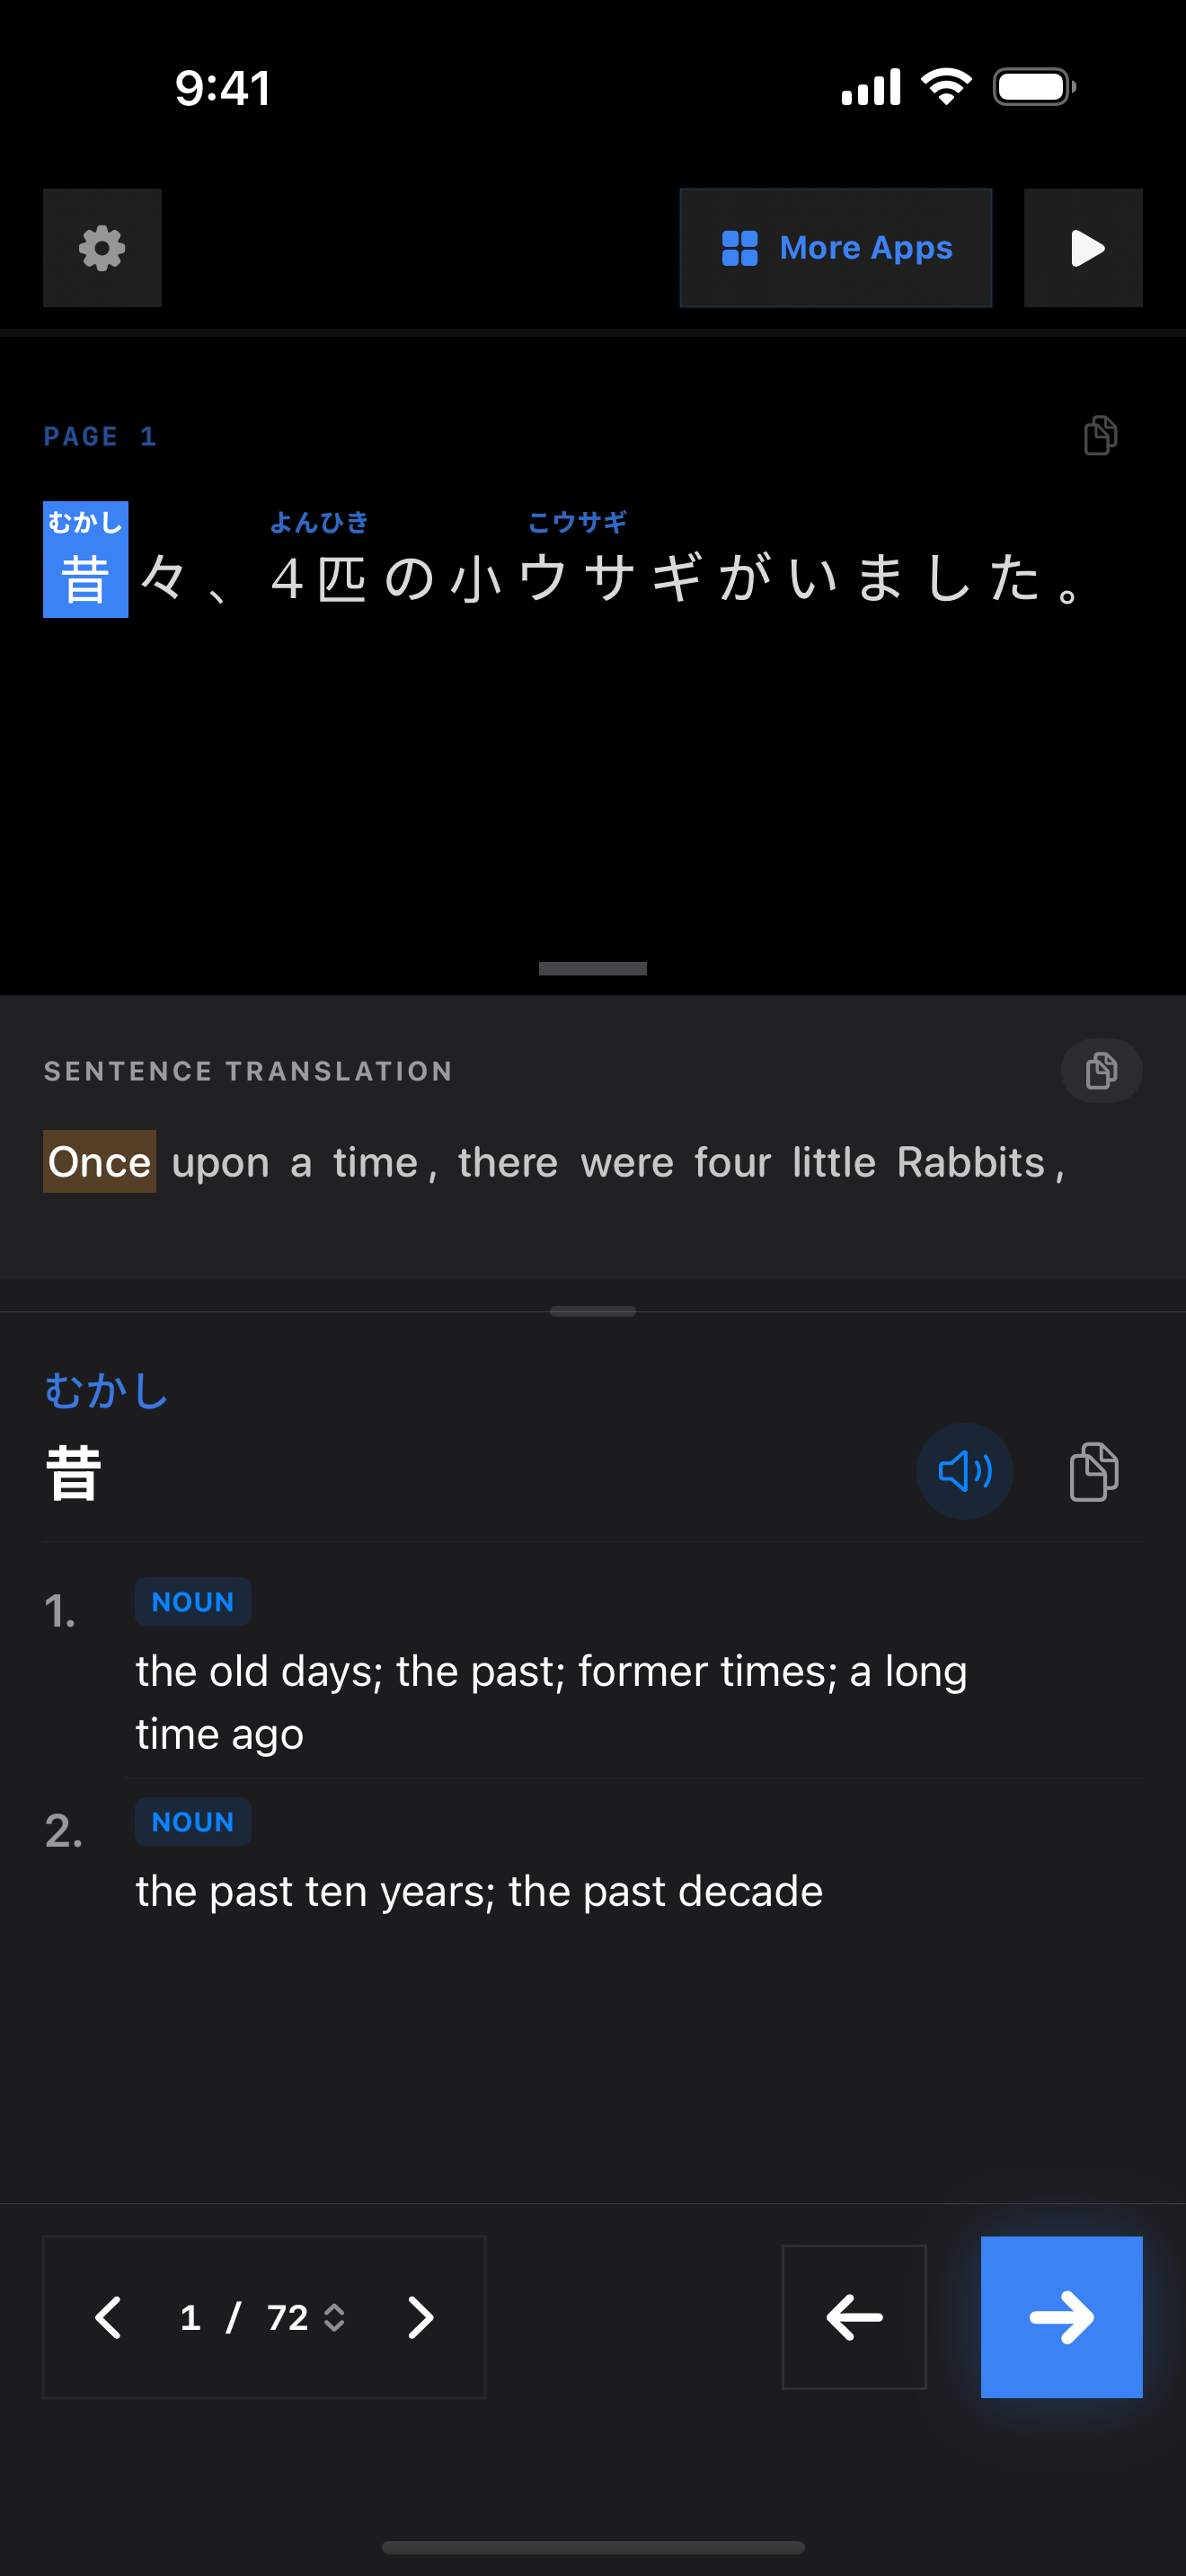Select the highlighted word 昔 in sentence
Screen dimensions: 1186x2576
85,577
